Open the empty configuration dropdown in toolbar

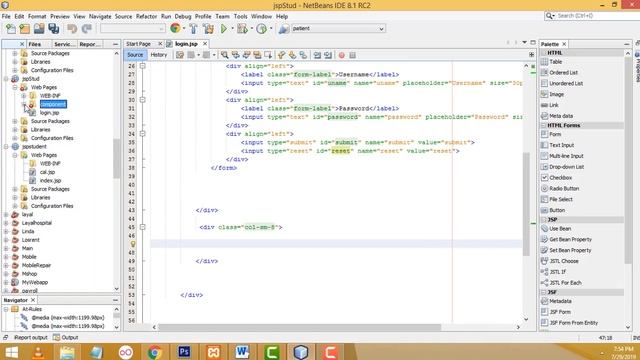tap(133, 29)
